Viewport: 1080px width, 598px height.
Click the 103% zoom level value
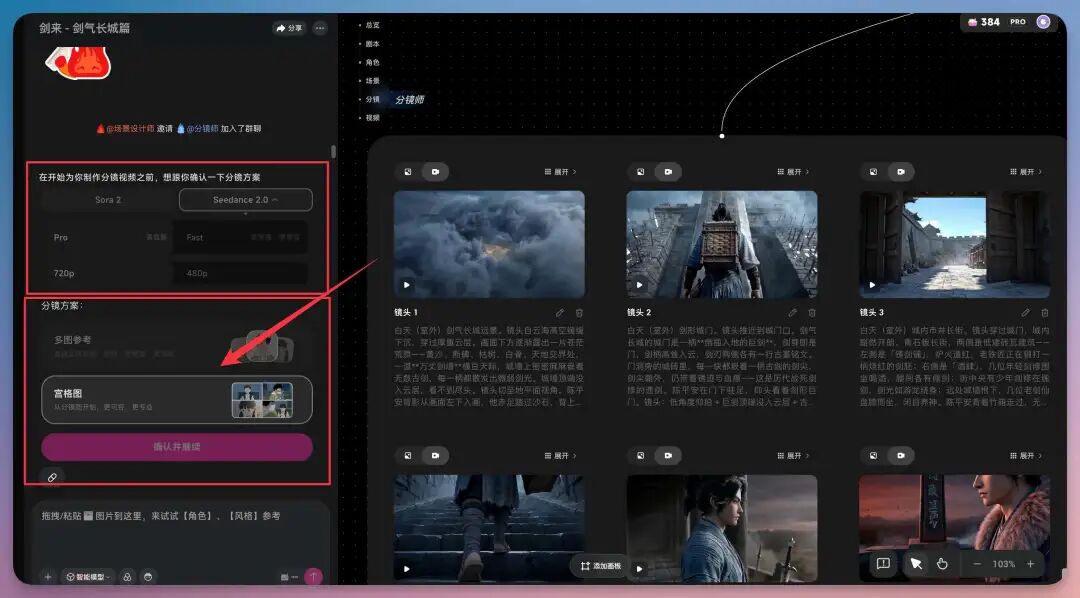coord(1004,564)
